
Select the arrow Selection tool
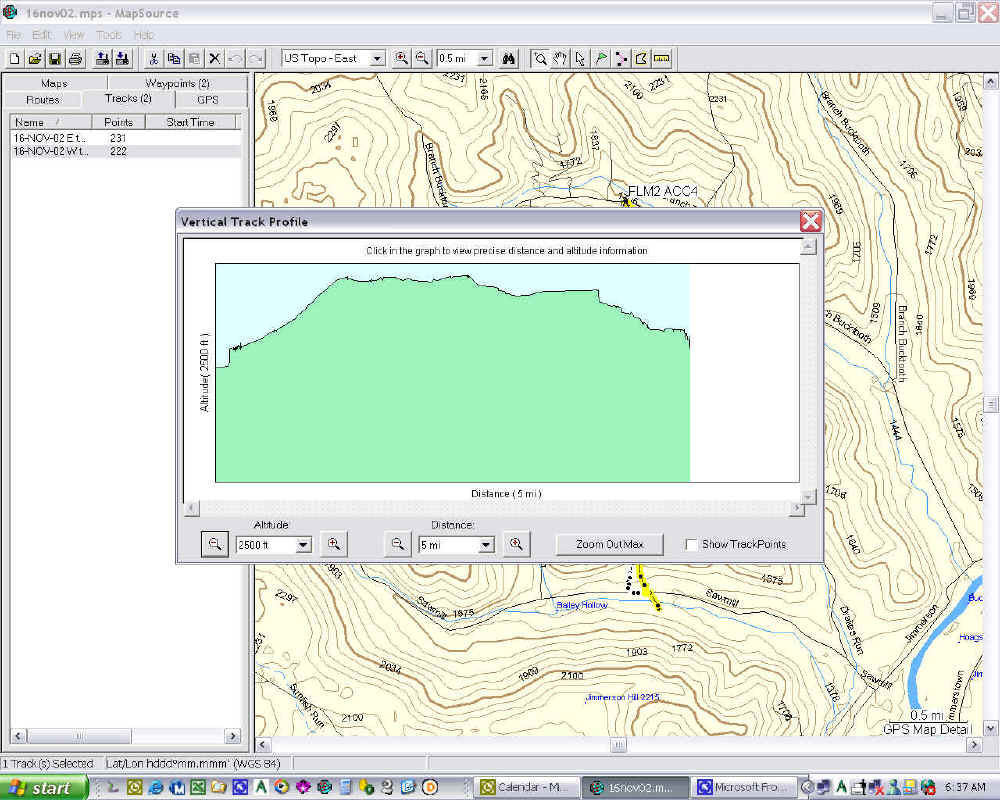click(x=580, y=59)
